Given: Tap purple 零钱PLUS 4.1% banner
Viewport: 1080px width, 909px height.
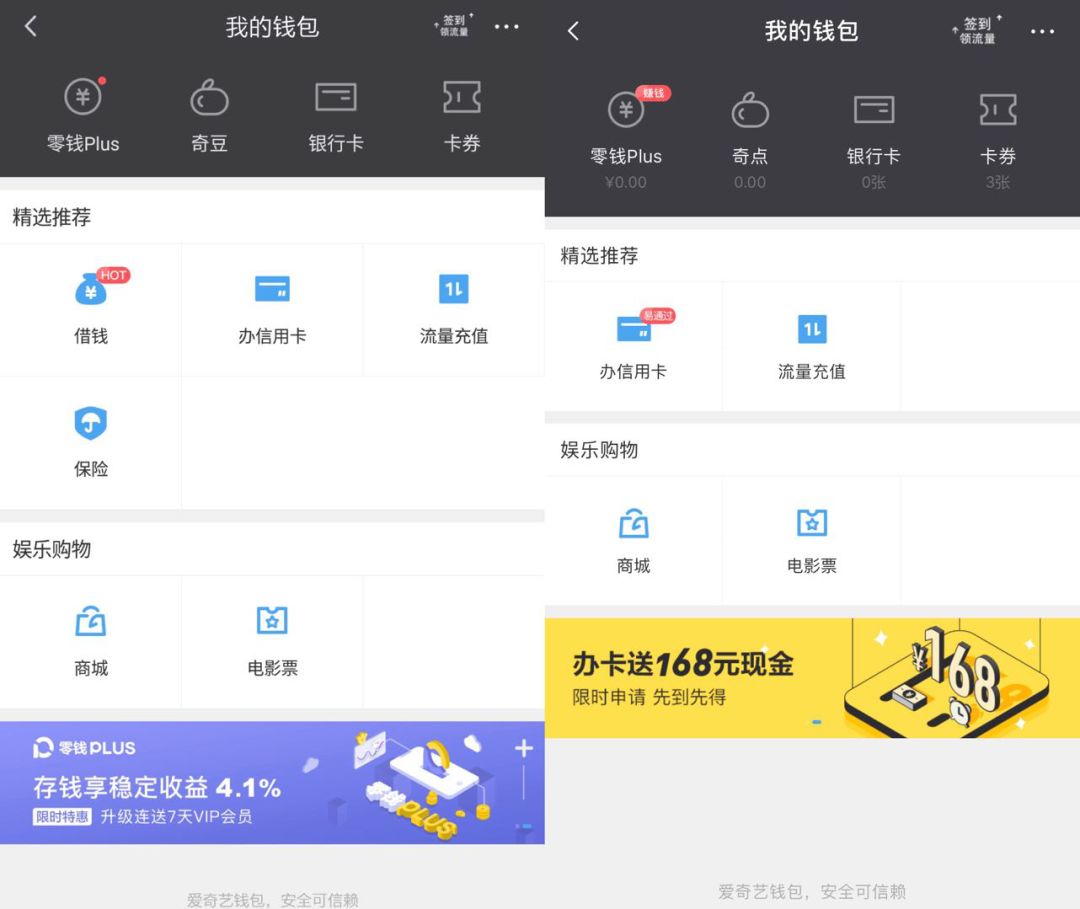Looking at the screenshot, I should tap(272, 782).
